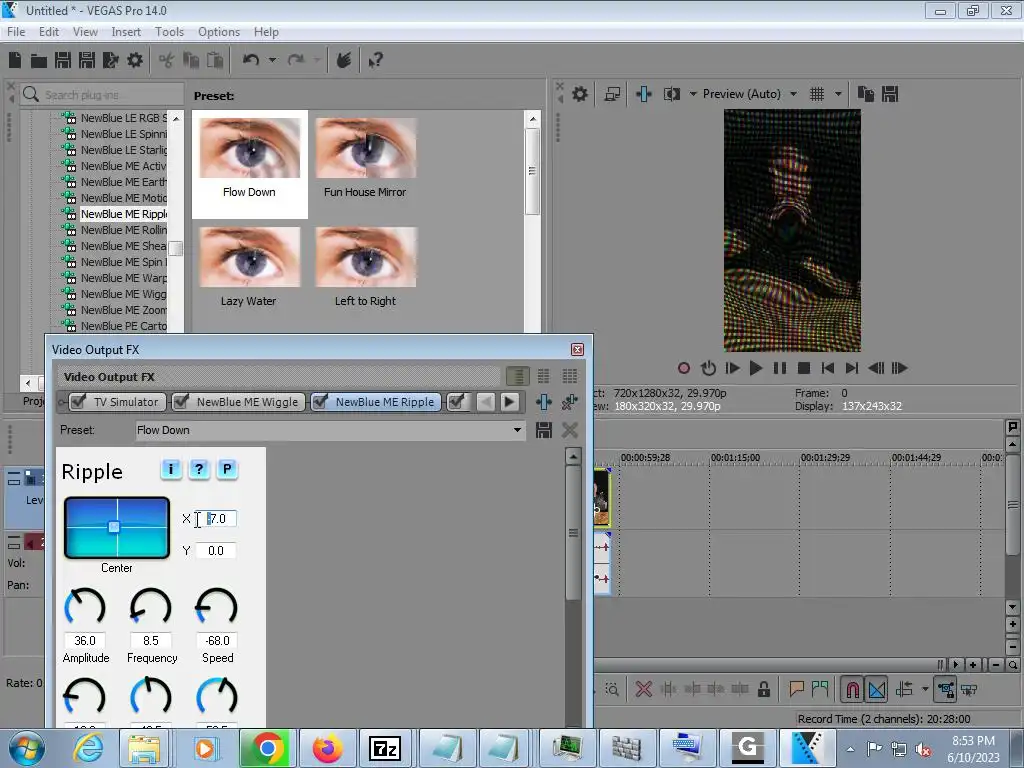
Task: Open the interactive tutorials hand icon
Action: point(344,60)
